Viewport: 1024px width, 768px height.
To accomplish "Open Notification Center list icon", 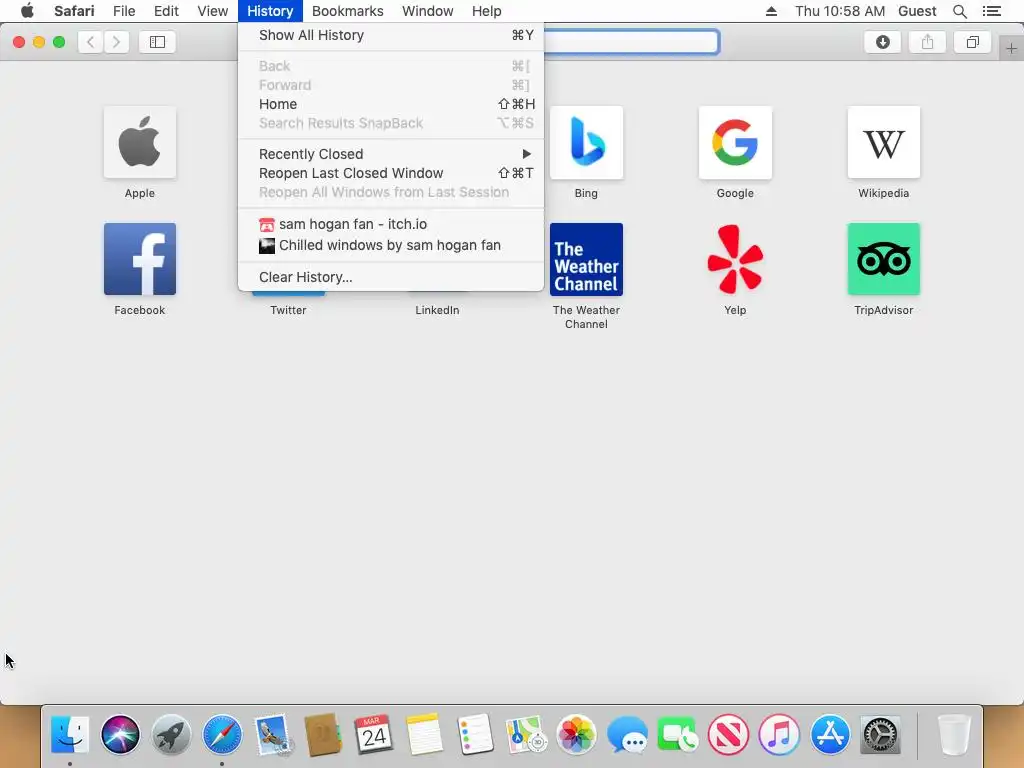I will (x=991, y=11).
